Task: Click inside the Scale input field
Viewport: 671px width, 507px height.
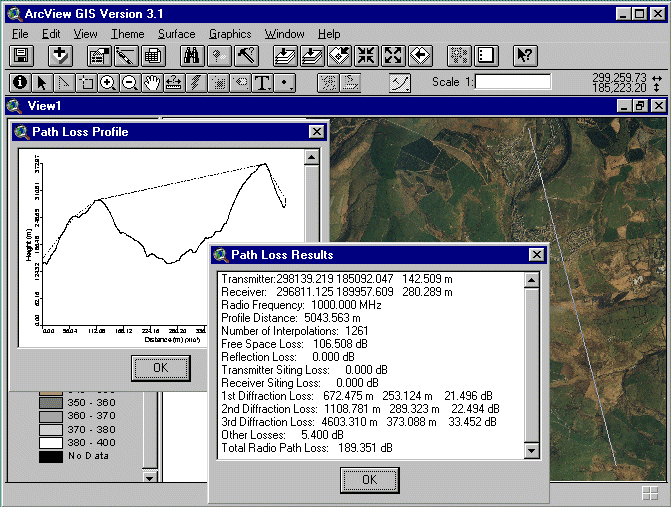Action: point(513,82)
